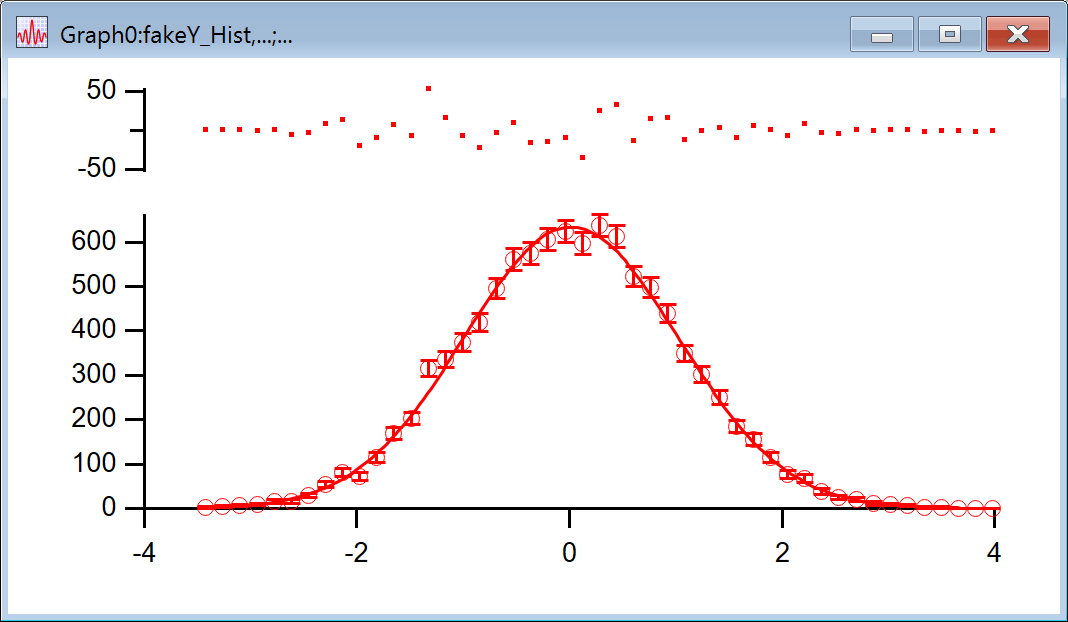1068x622 pixels.
Task: Click the rightmost circle marker on the histogram
Action: (x=993, y=508)
